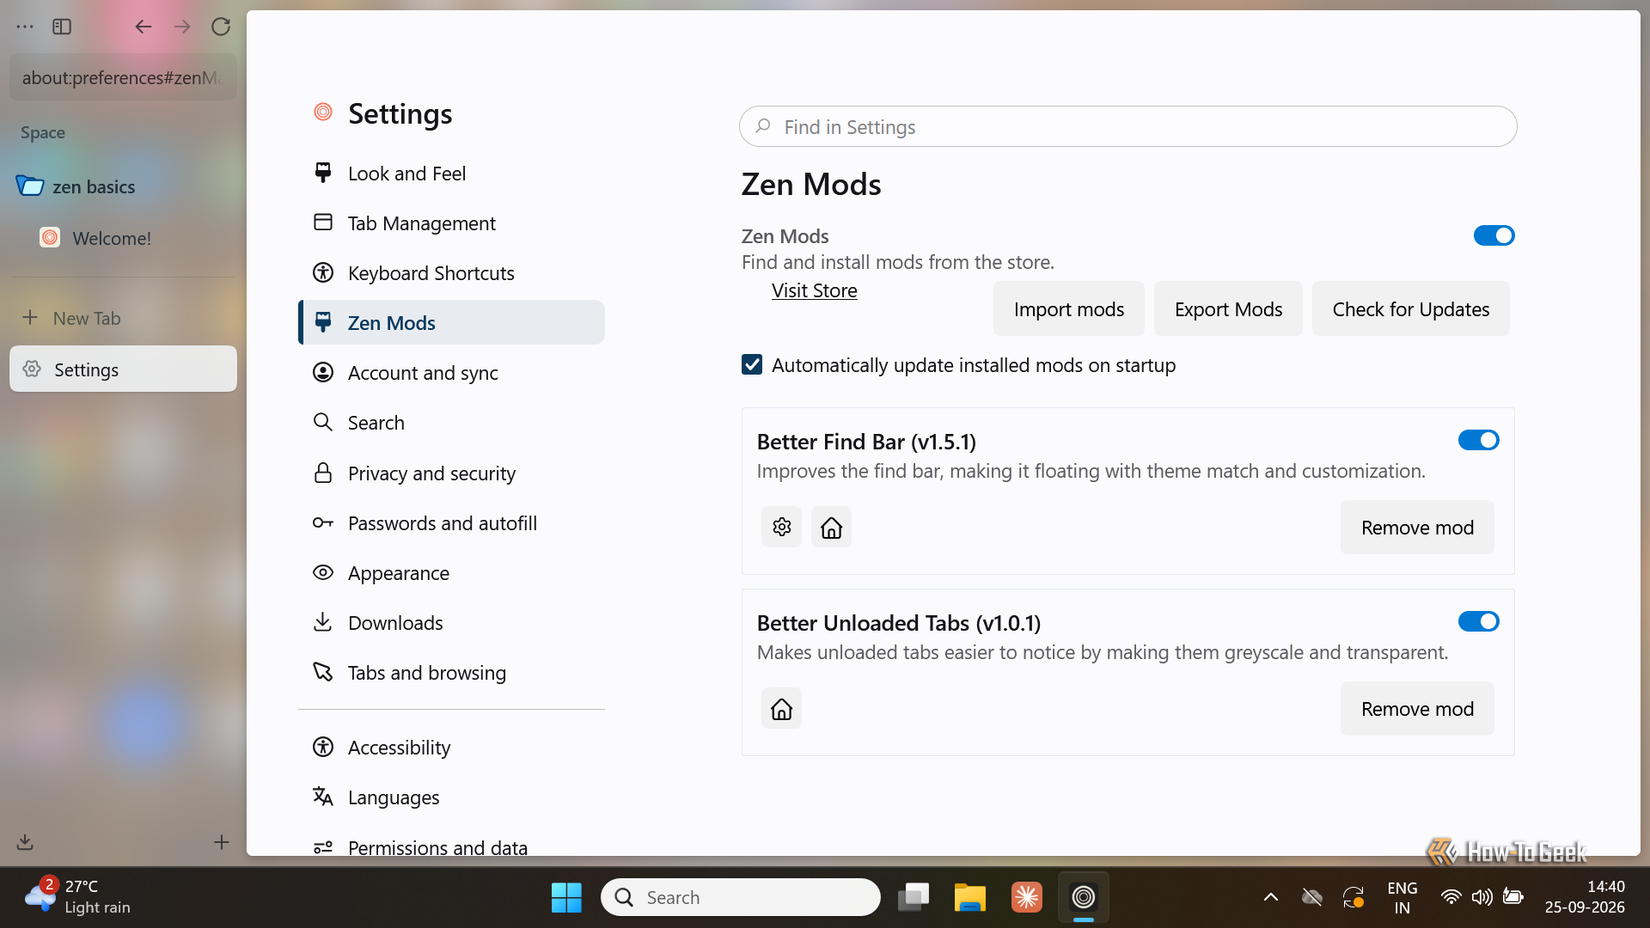The height and width of the screenshot is (928, 1650).
Task: Open Accessibility settings category
Action: [451, 747]
